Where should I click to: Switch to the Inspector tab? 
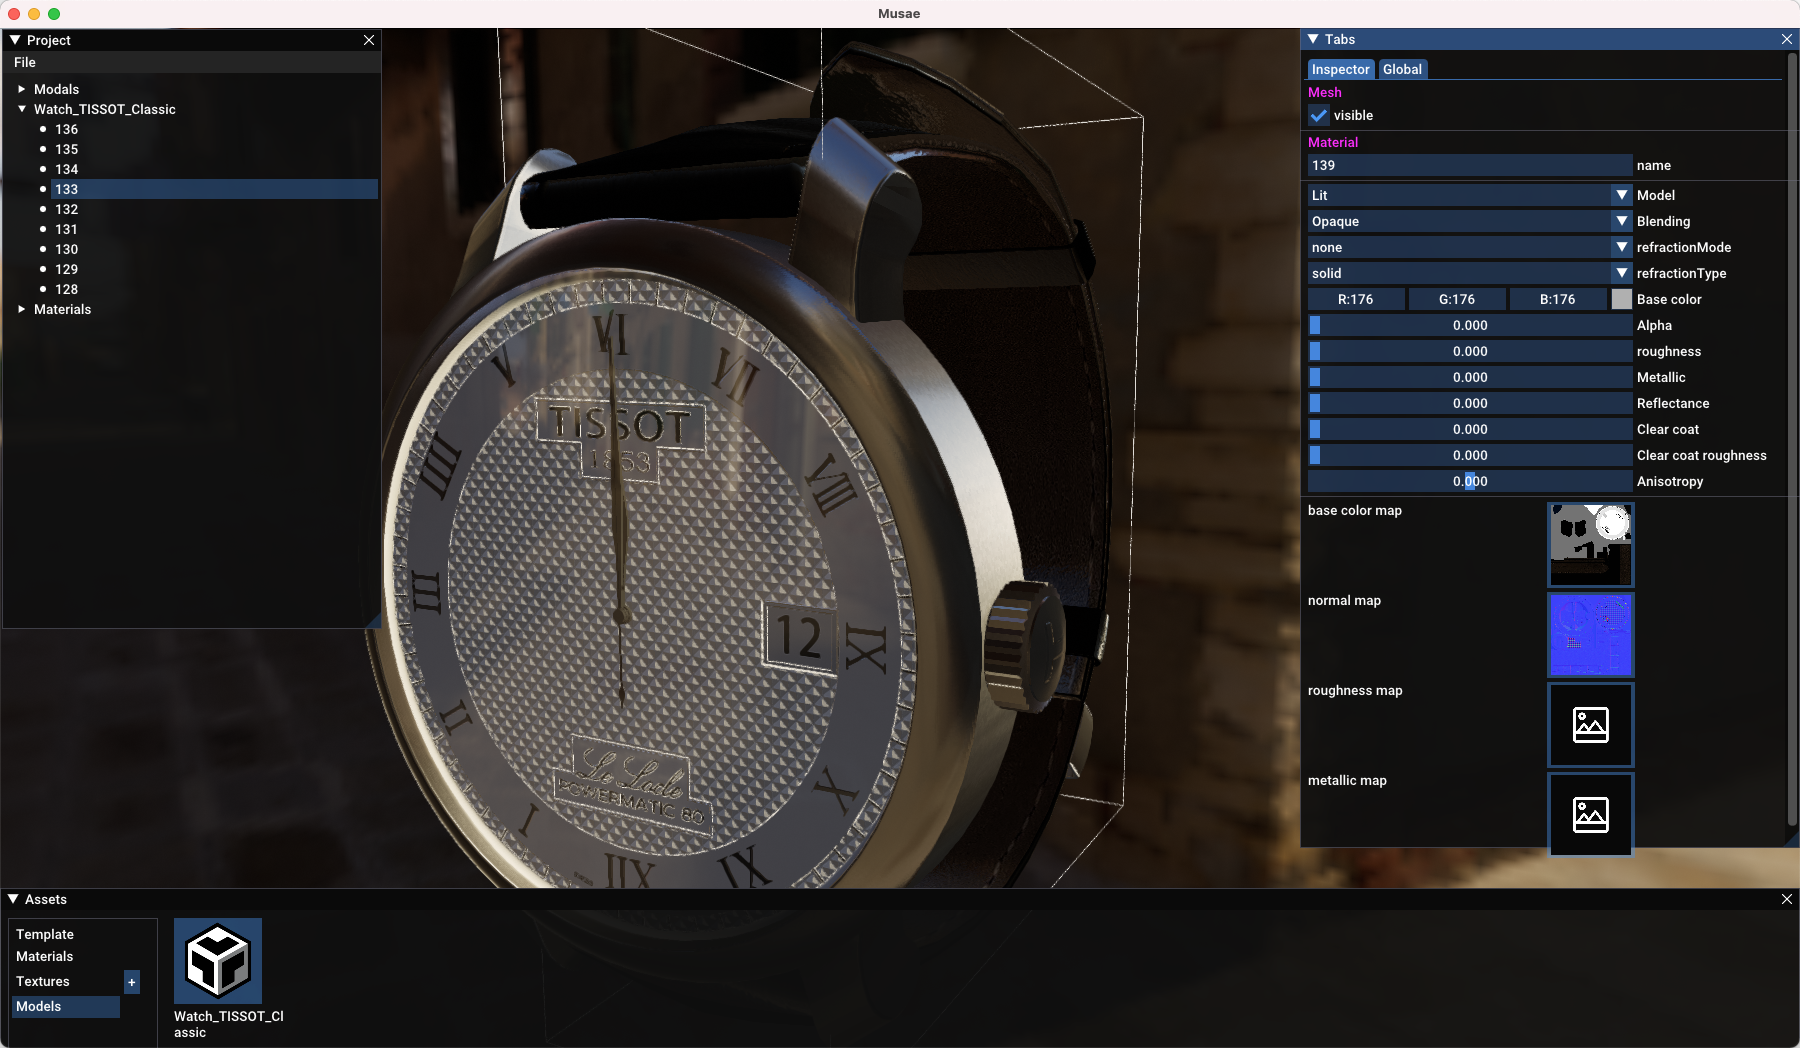1340,69
